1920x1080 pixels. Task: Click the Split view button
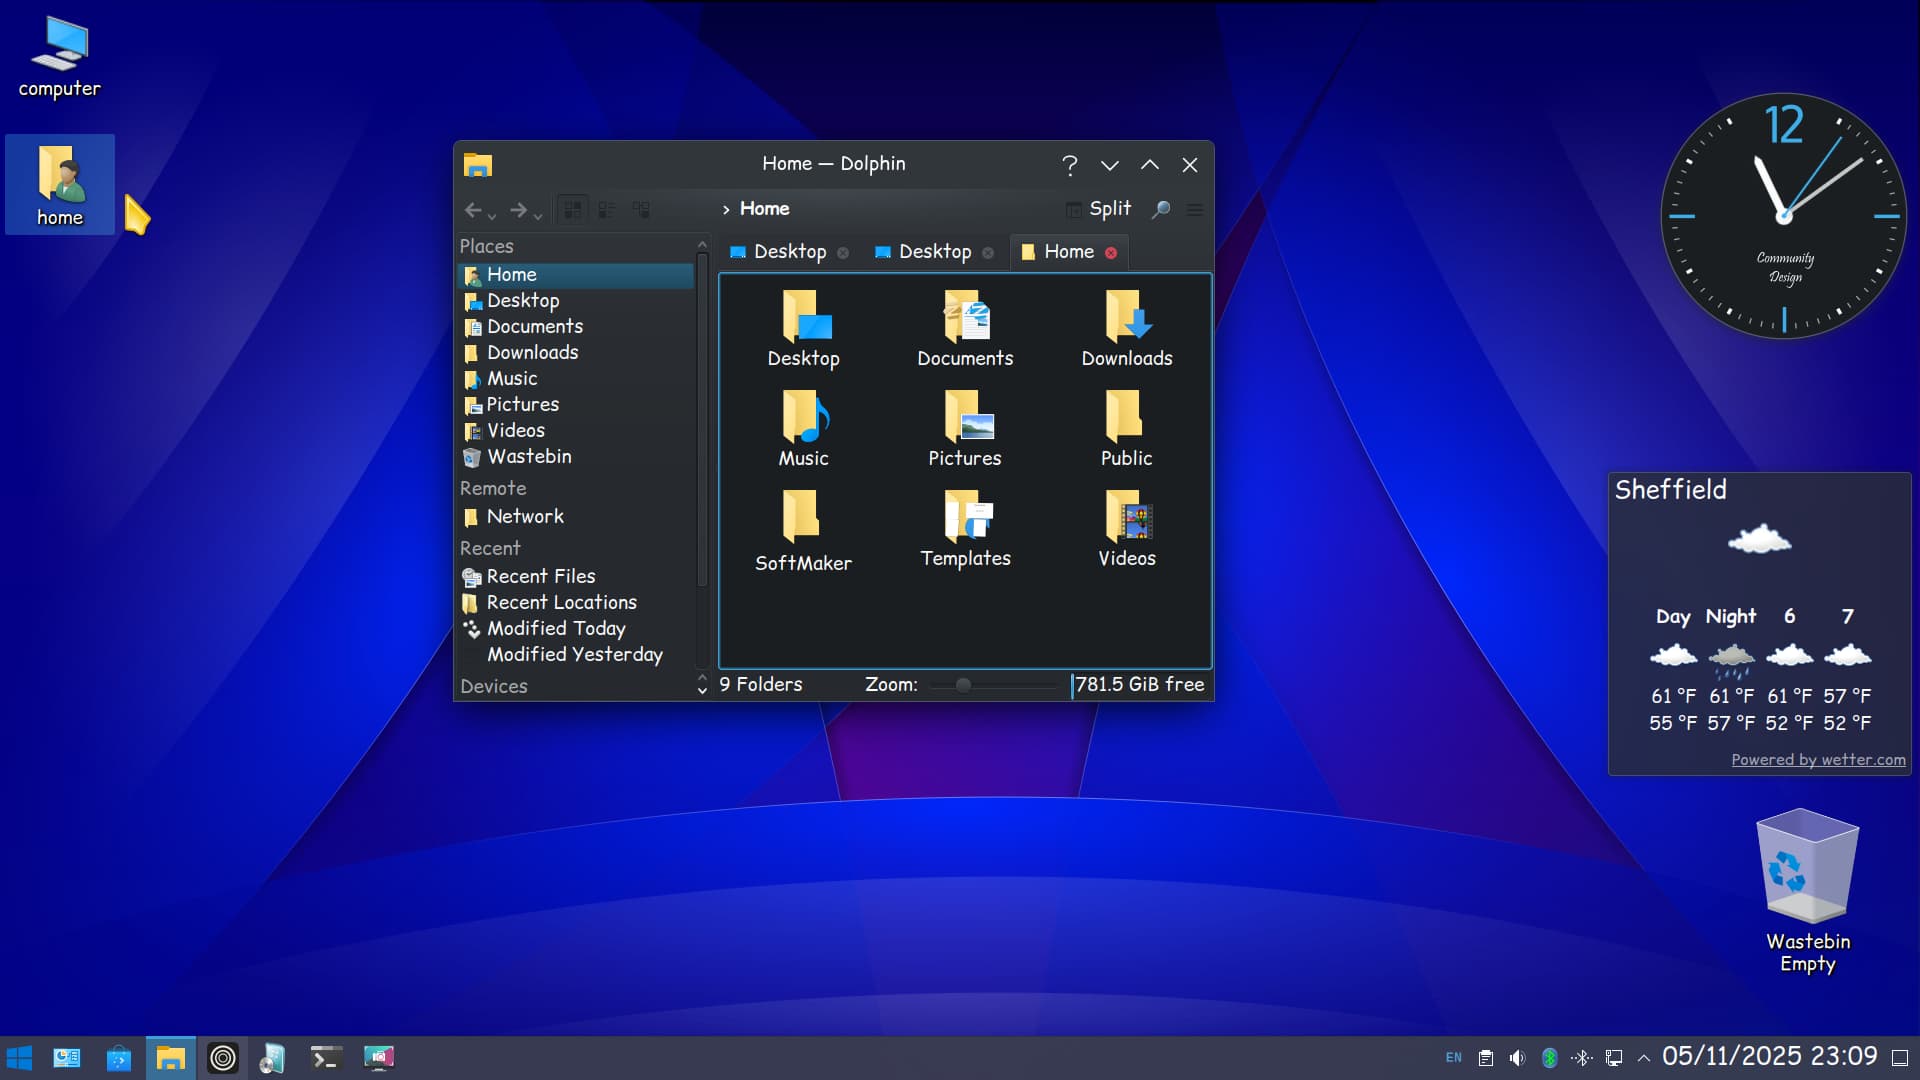[1099, 209]
